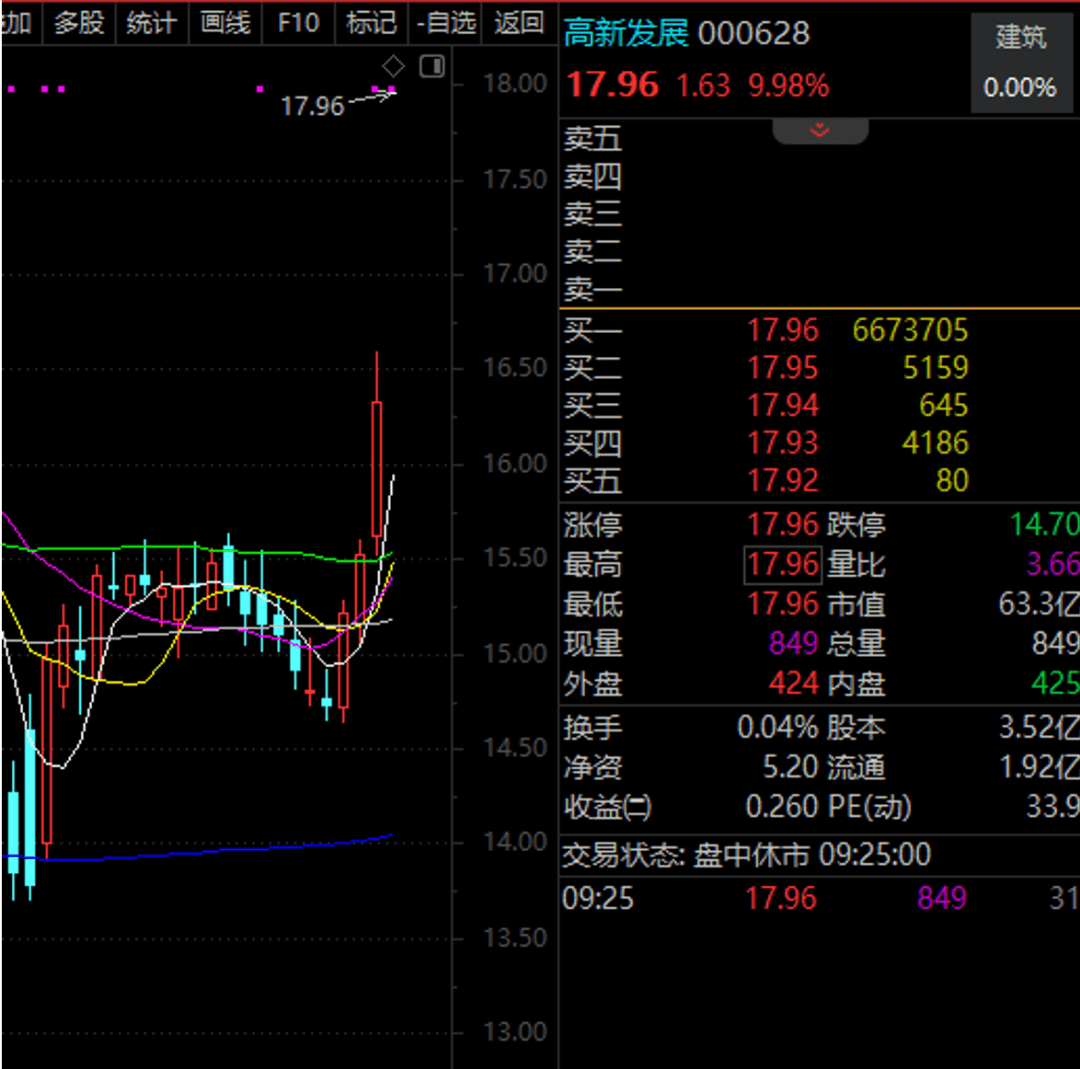
Task: Click the 买五 bid price 17.92
Action: [x=782, y=481]
